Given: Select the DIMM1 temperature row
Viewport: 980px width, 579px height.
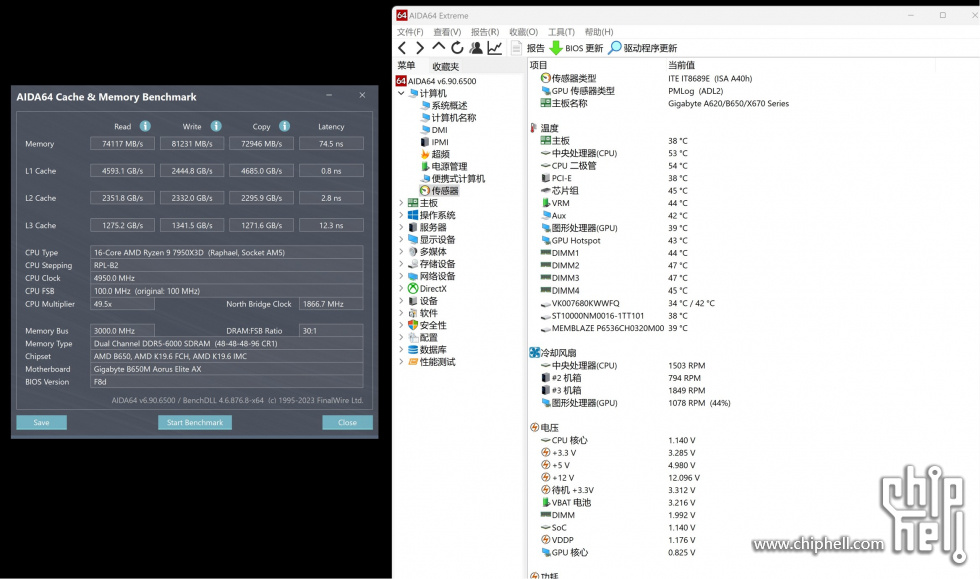Looking at the screenshot, I should (x=615, y=253).
